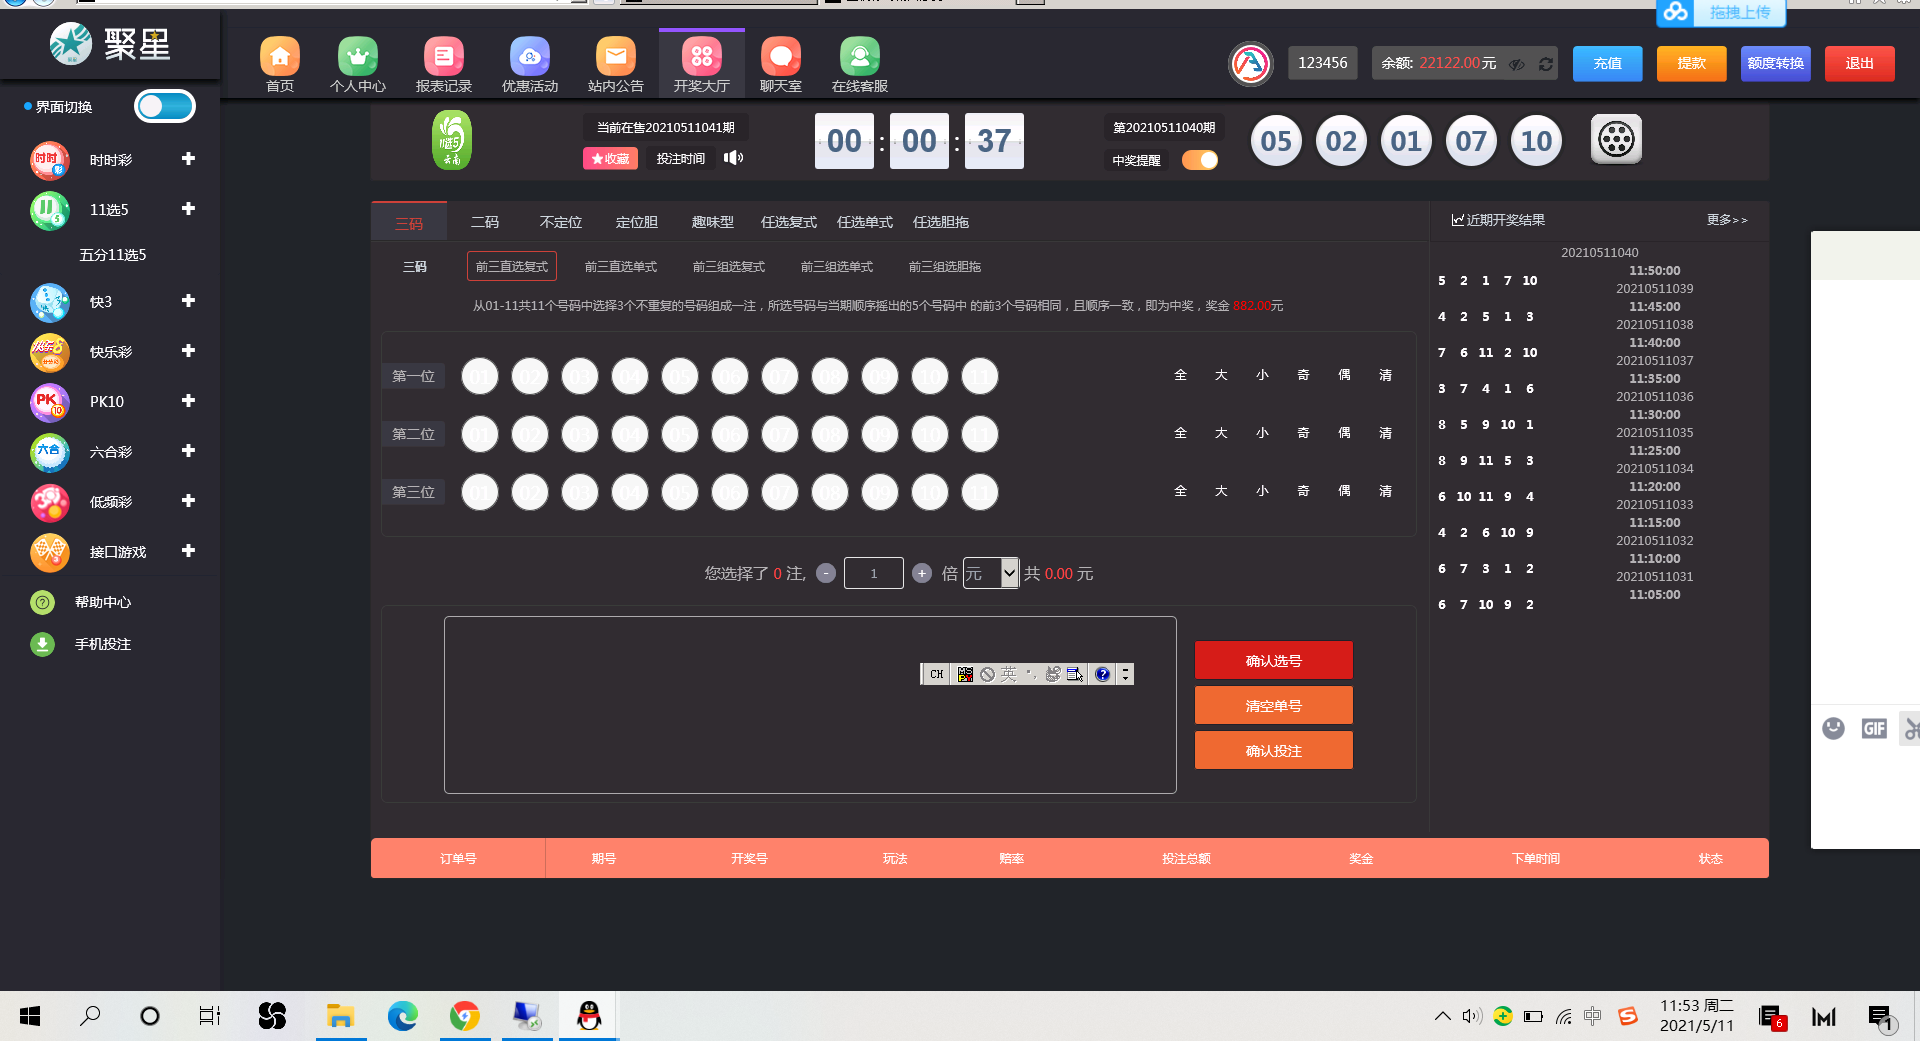The image size is (1920, 1041).
Task: Increase the bet multiplier with plus button
Action: tap(922, 573)
